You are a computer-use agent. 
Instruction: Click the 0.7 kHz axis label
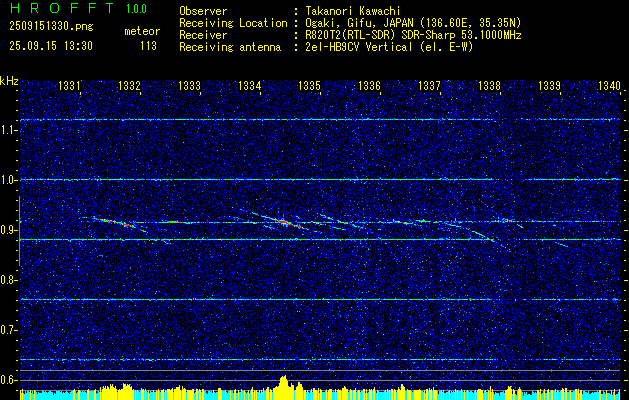(x=7, y=330)
